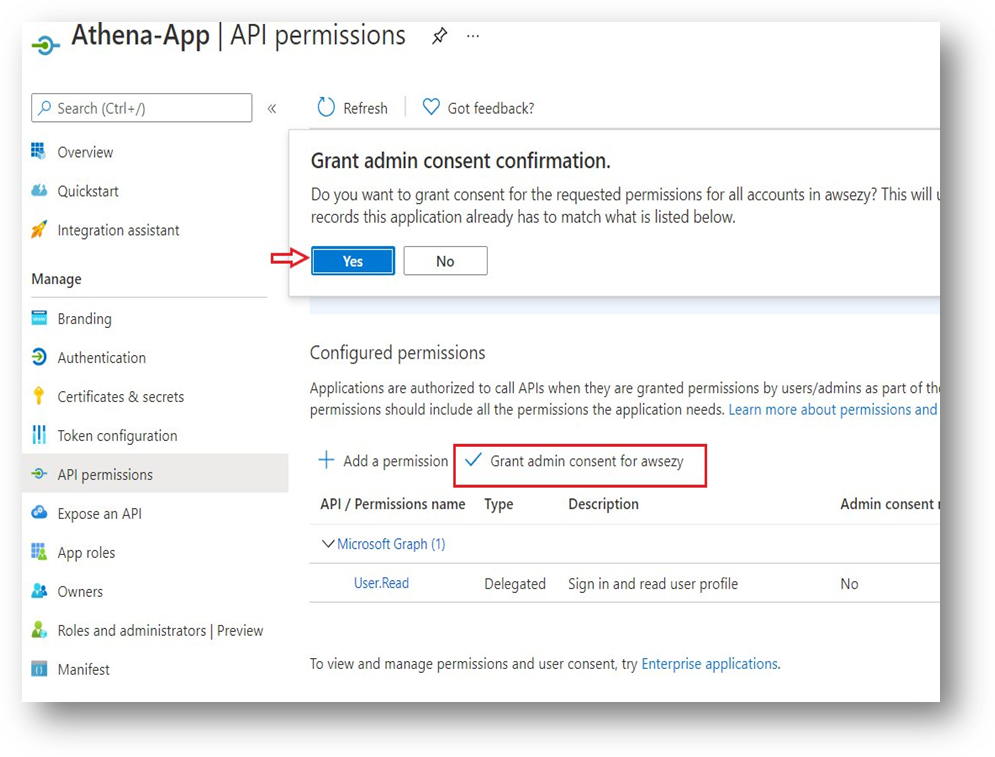Click the Overview grid icon

click(x=39, y=152)
